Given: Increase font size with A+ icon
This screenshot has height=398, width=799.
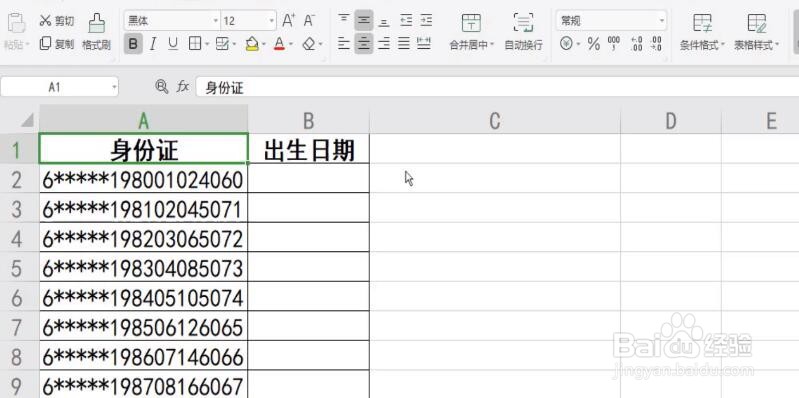Looking at the screenshot, I should (x=288, y=21).
